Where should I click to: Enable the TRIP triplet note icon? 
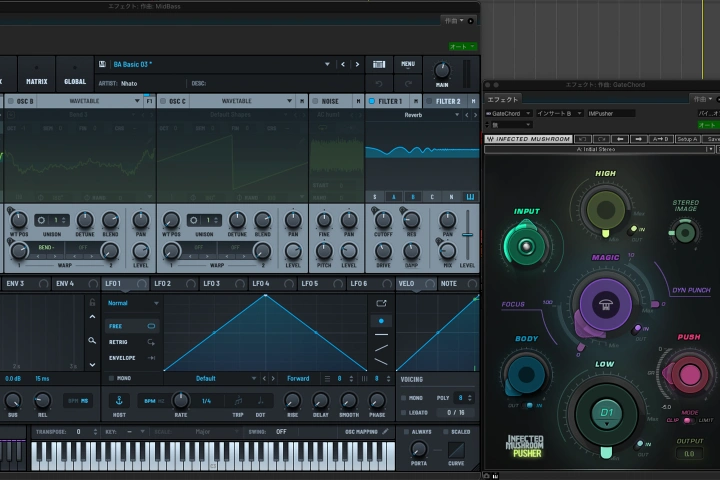coord(238,401)
